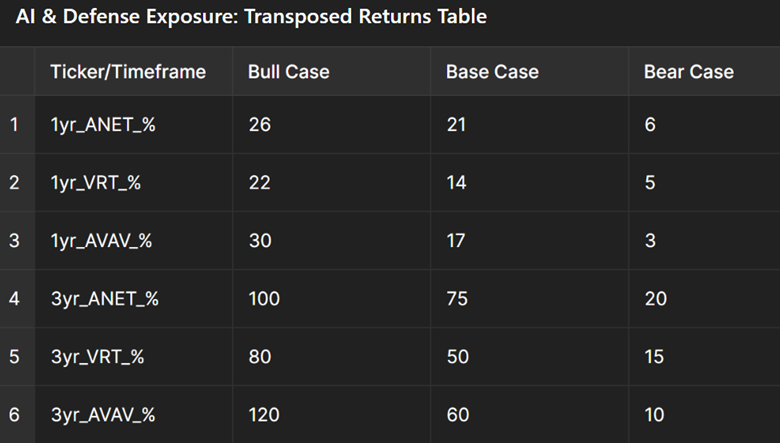
Task: Select the 1yr_ANET Bull Case cell showing 26
Action: (x=259, y=125)
